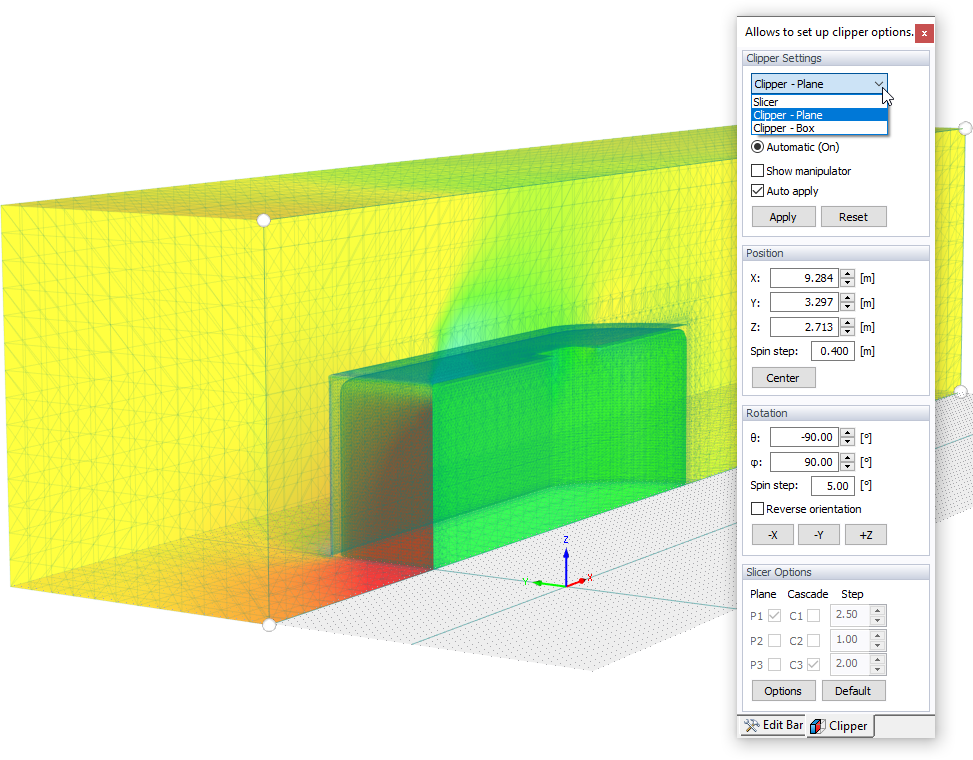Center the clipper plane position
The width and height of the screenshot is (973, 760).
[783, 378]
